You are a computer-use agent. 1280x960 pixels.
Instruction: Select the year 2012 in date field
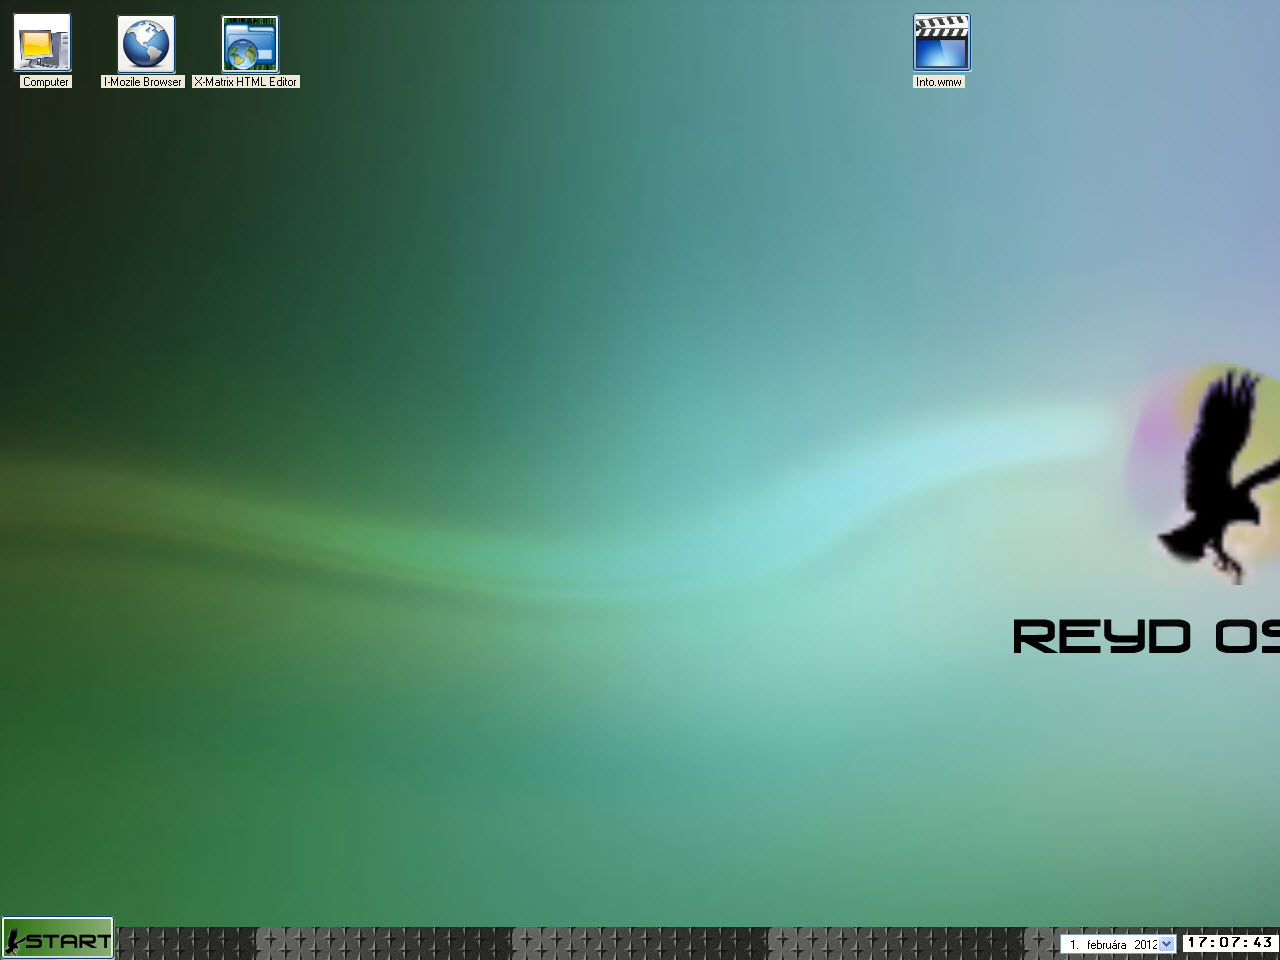pos(1145,944)
